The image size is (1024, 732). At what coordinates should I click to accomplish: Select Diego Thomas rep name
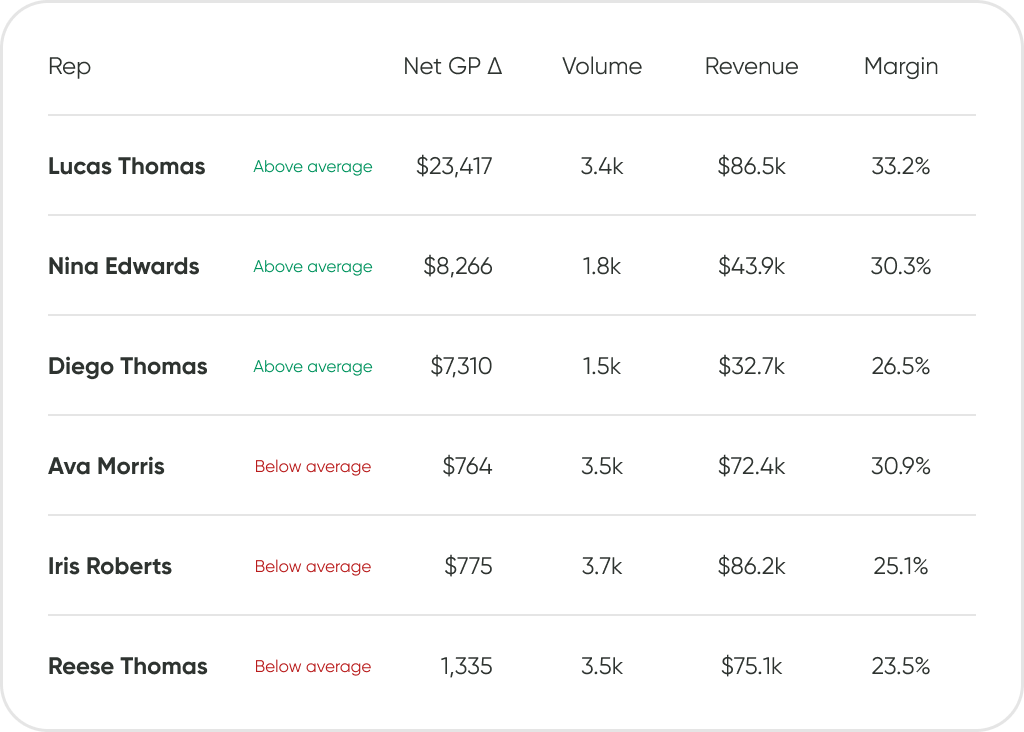pyautogui.click(x=127, y=367)
